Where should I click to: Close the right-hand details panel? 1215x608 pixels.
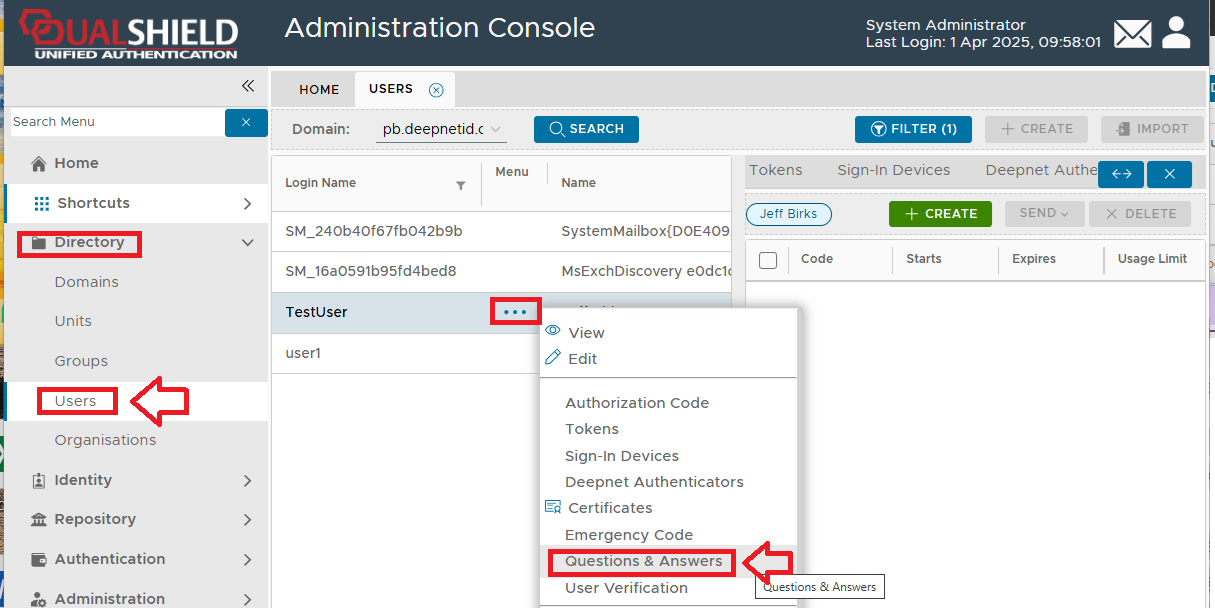point(1169,174)
